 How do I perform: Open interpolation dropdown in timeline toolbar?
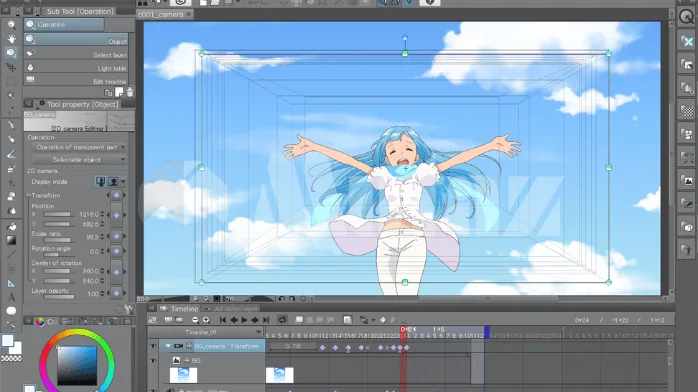(373, 320)
